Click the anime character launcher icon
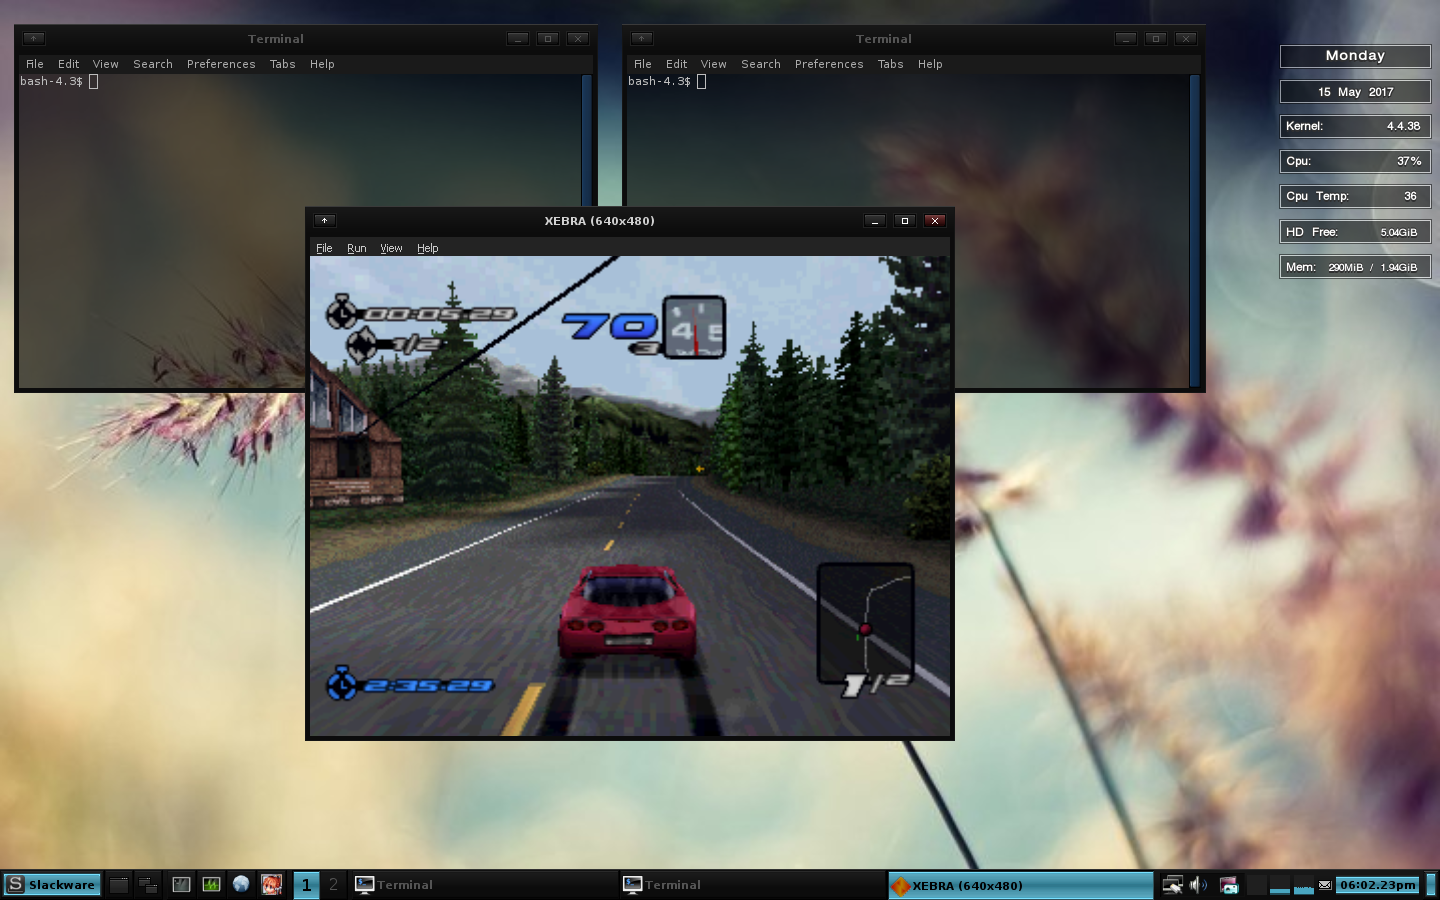 click(271, 885)
